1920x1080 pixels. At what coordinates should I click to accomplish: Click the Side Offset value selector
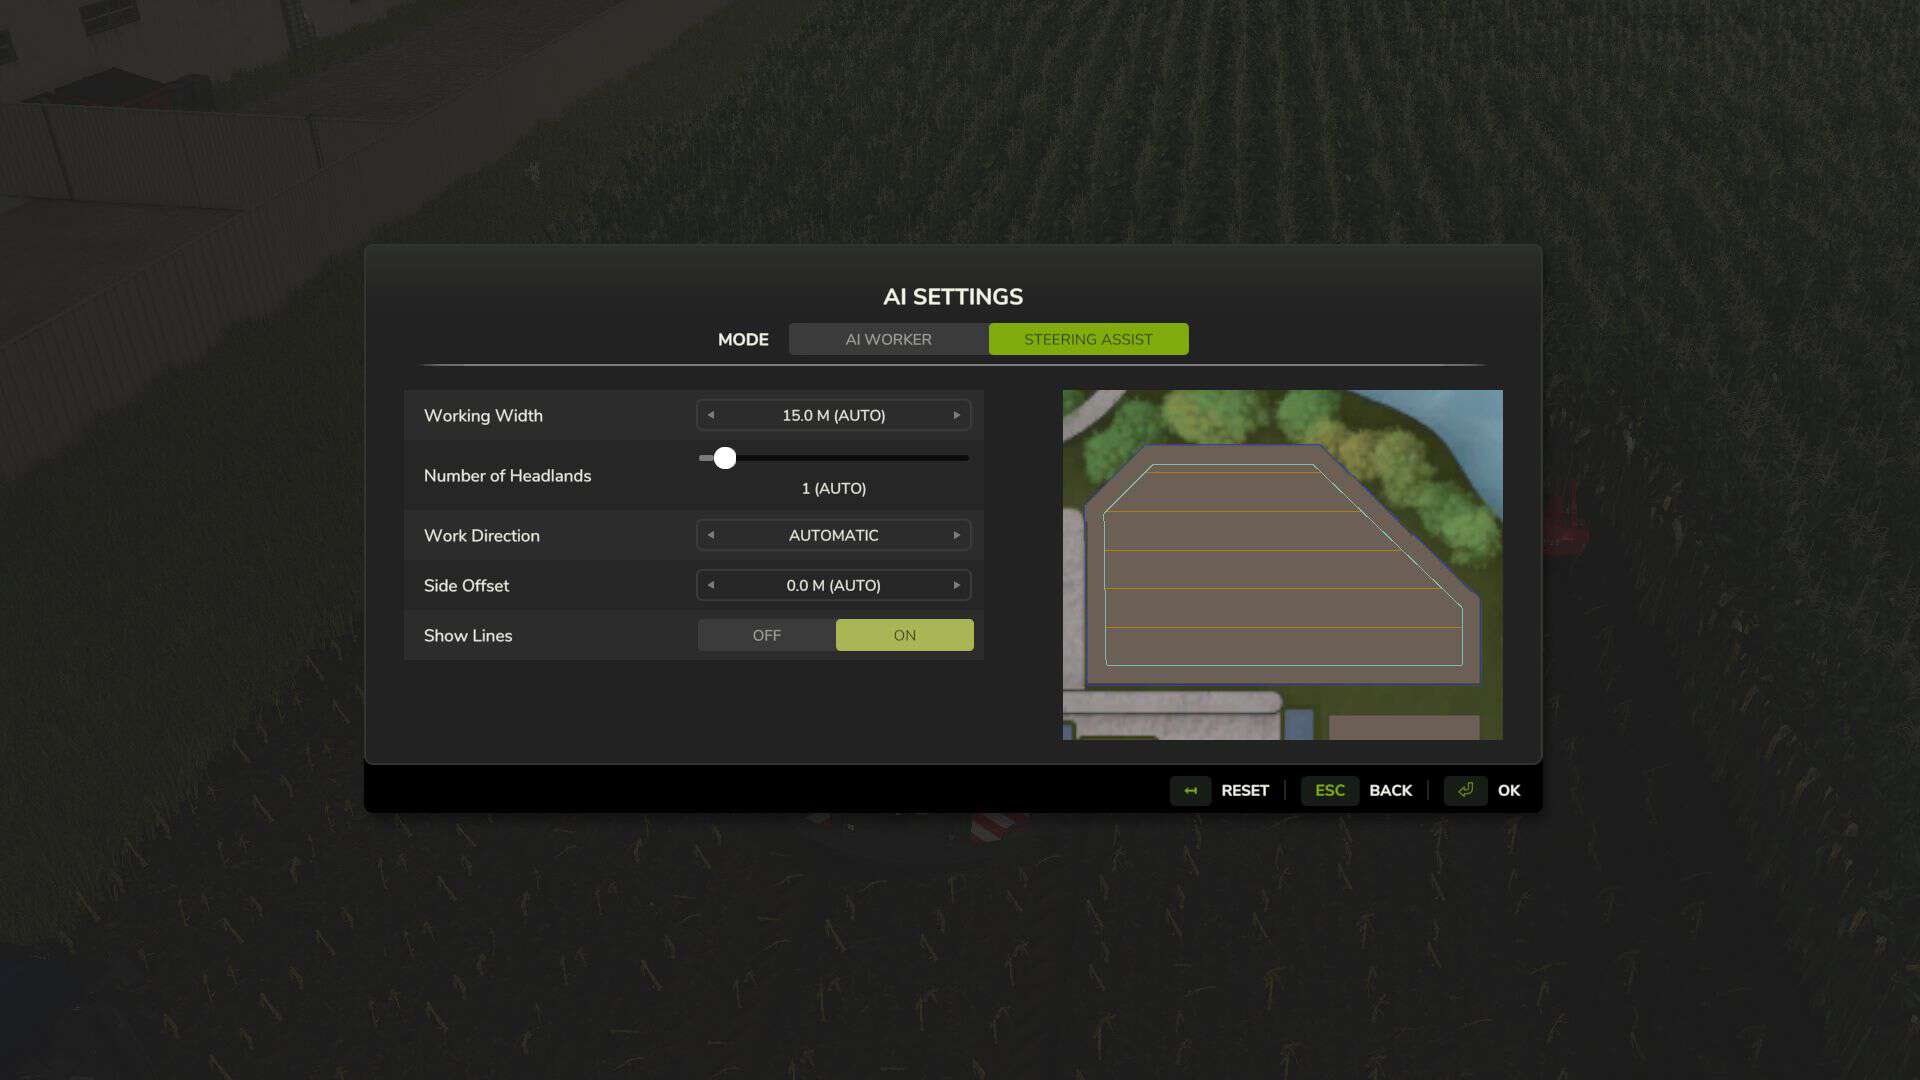click(x=833, y=585)
